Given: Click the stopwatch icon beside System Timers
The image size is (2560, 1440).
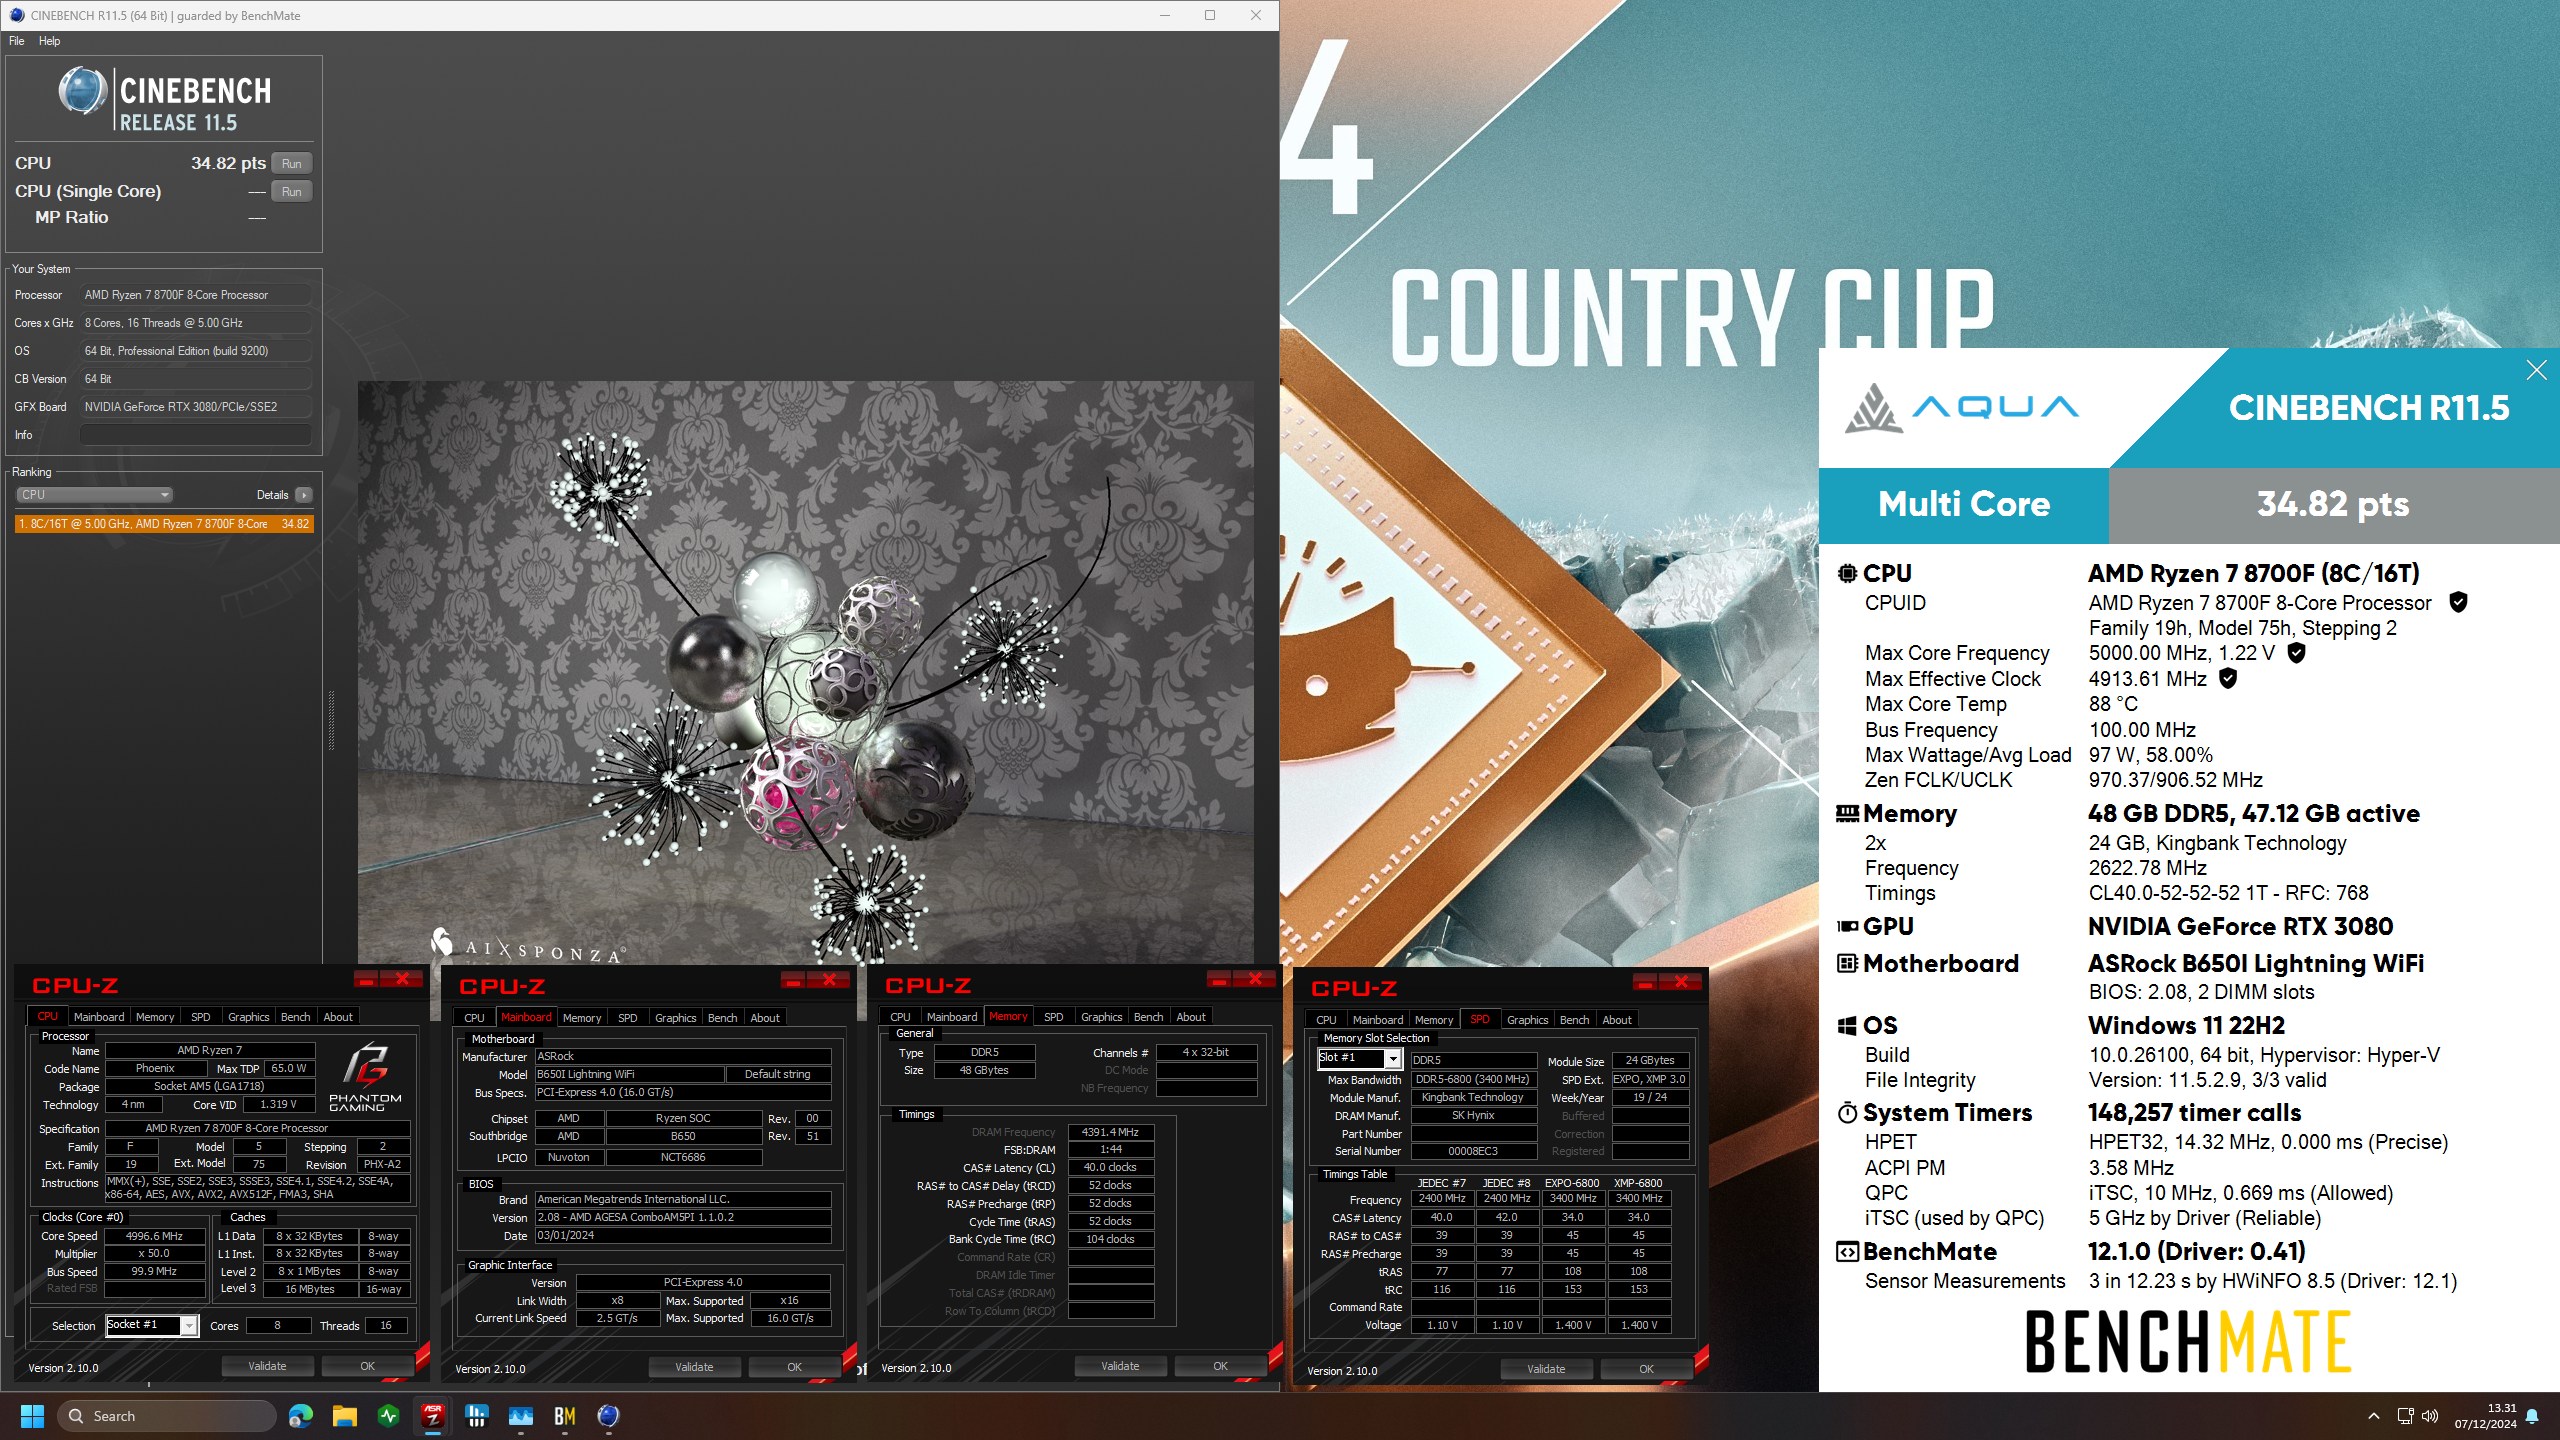Looking at the screenshot, I should (1847, 1113).
